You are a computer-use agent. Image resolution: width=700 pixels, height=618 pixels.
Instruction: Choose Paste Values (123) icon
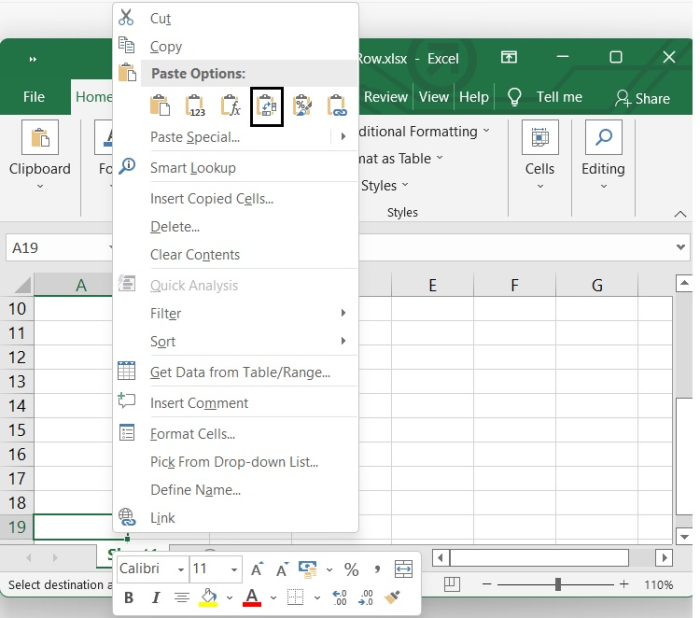point(195,105)
